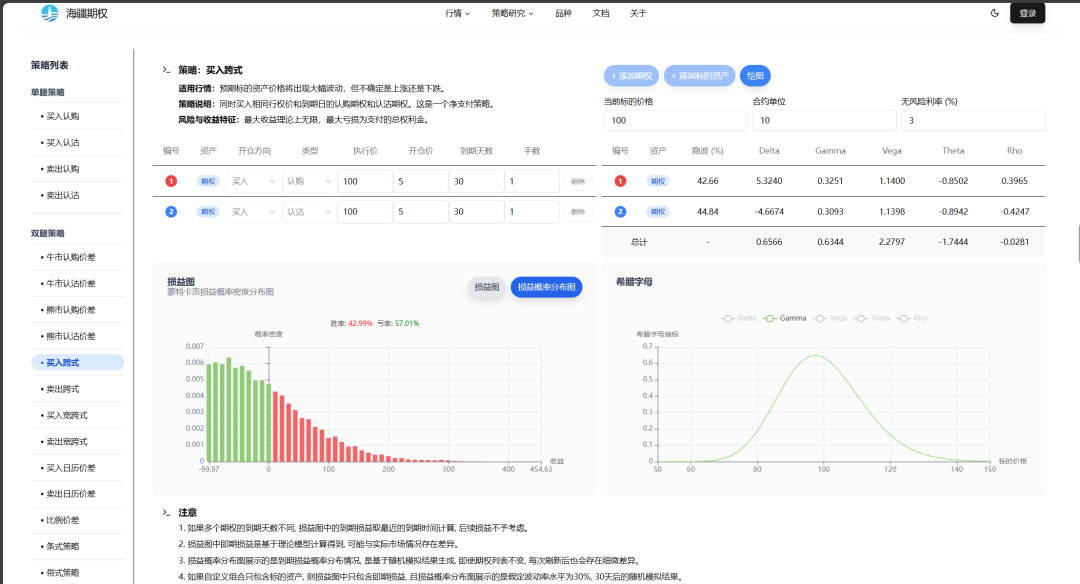Click the 期权 asset tag in strategy row 2

208,212
